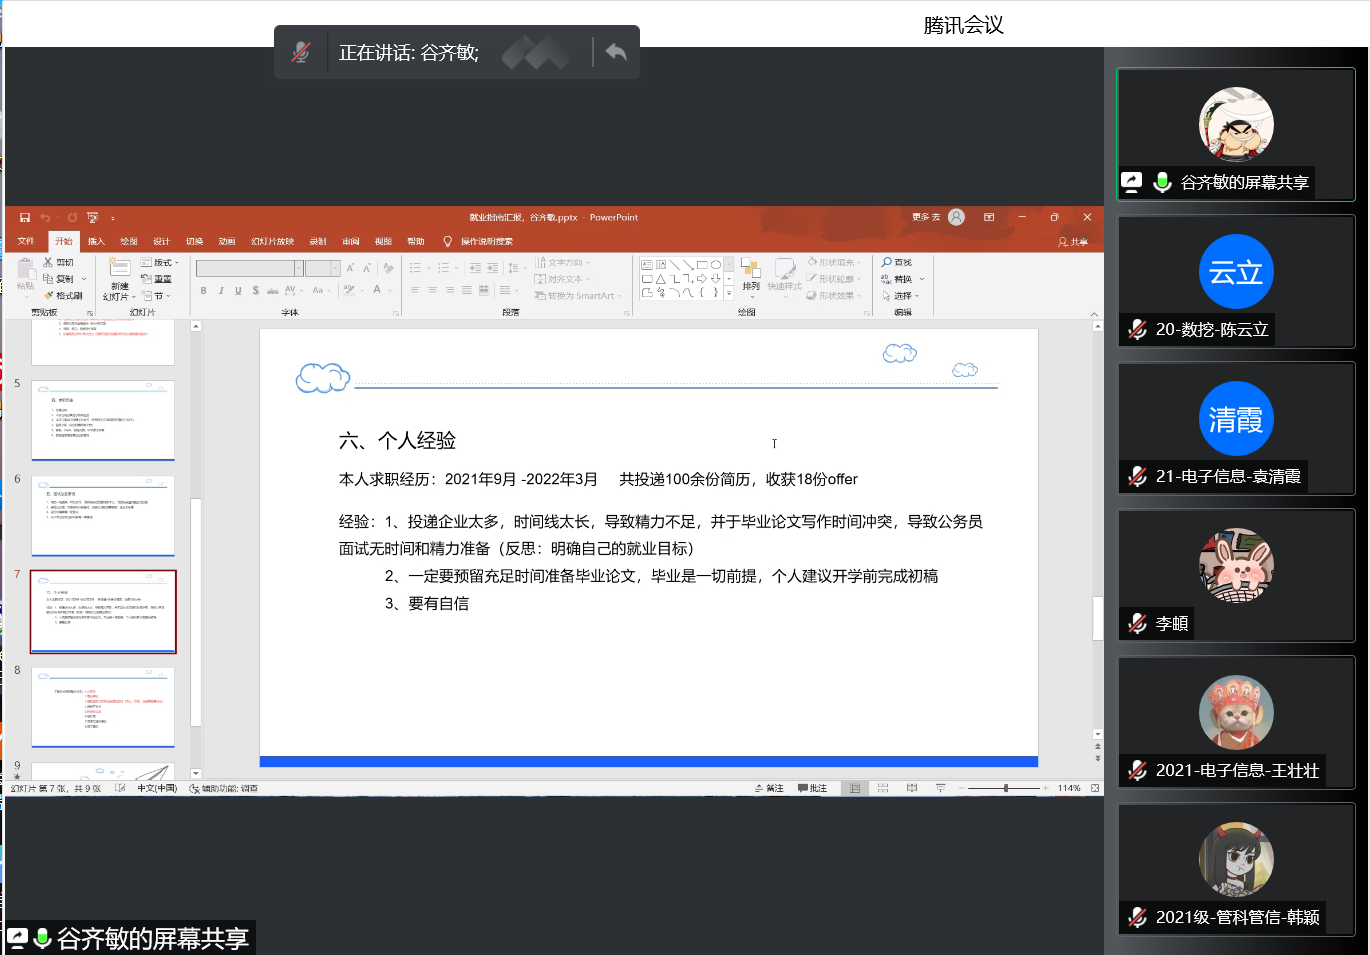
Task: Click the Find magnifier icon
Action: pyautogui.click(x=887, y=262)
